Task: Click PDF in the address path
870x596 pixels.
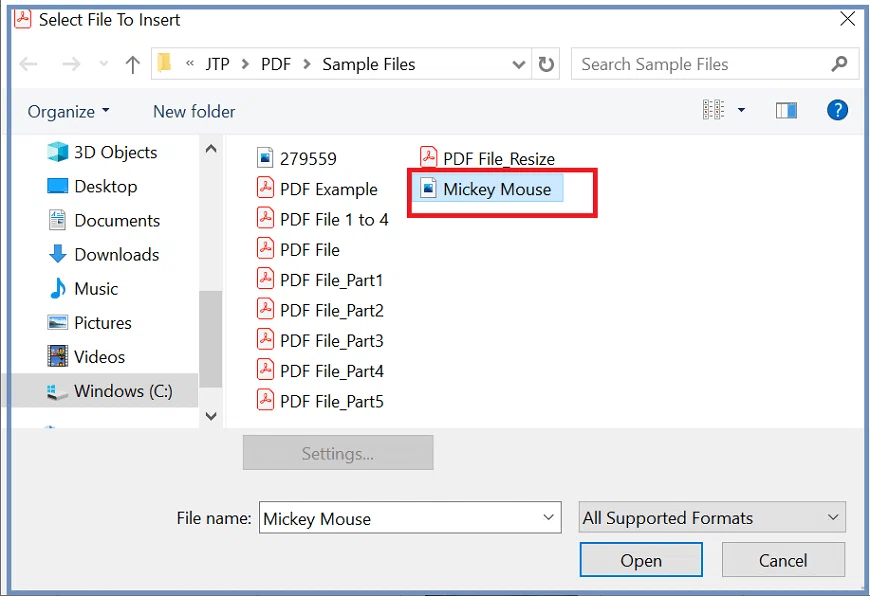Action: [x=276, y=64]
